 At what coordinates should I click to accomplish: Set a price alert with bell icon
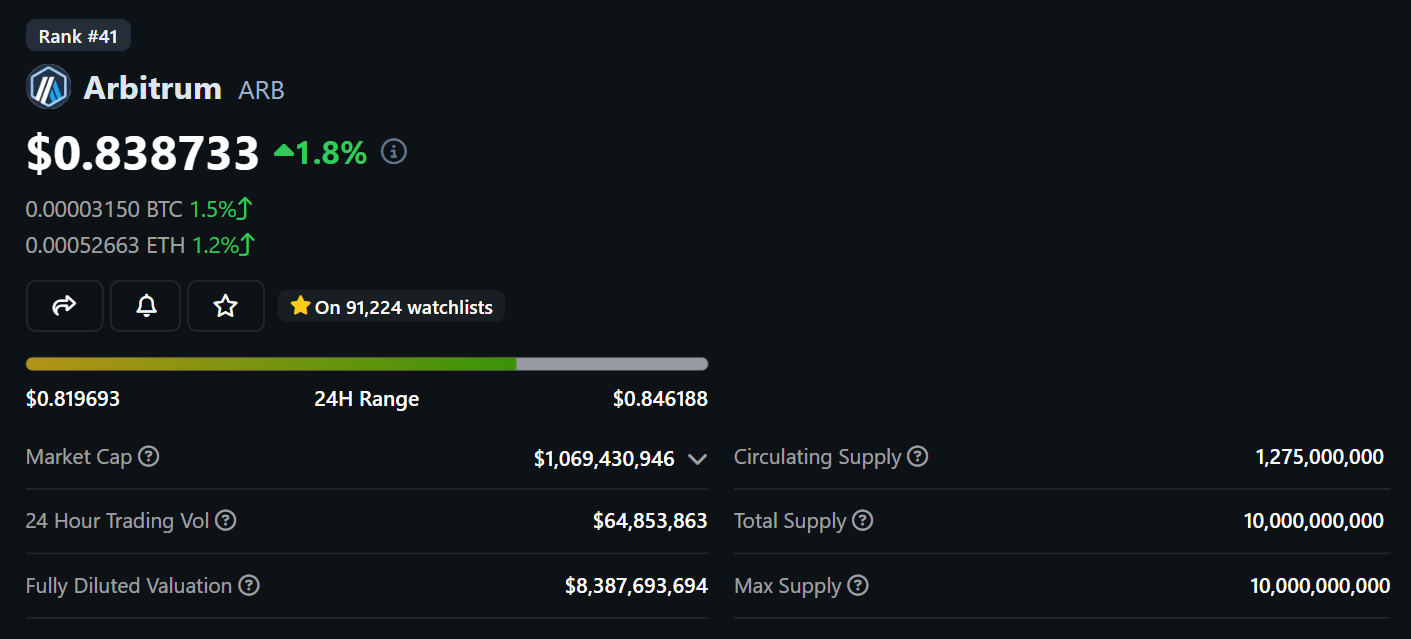tap(146, 306)
